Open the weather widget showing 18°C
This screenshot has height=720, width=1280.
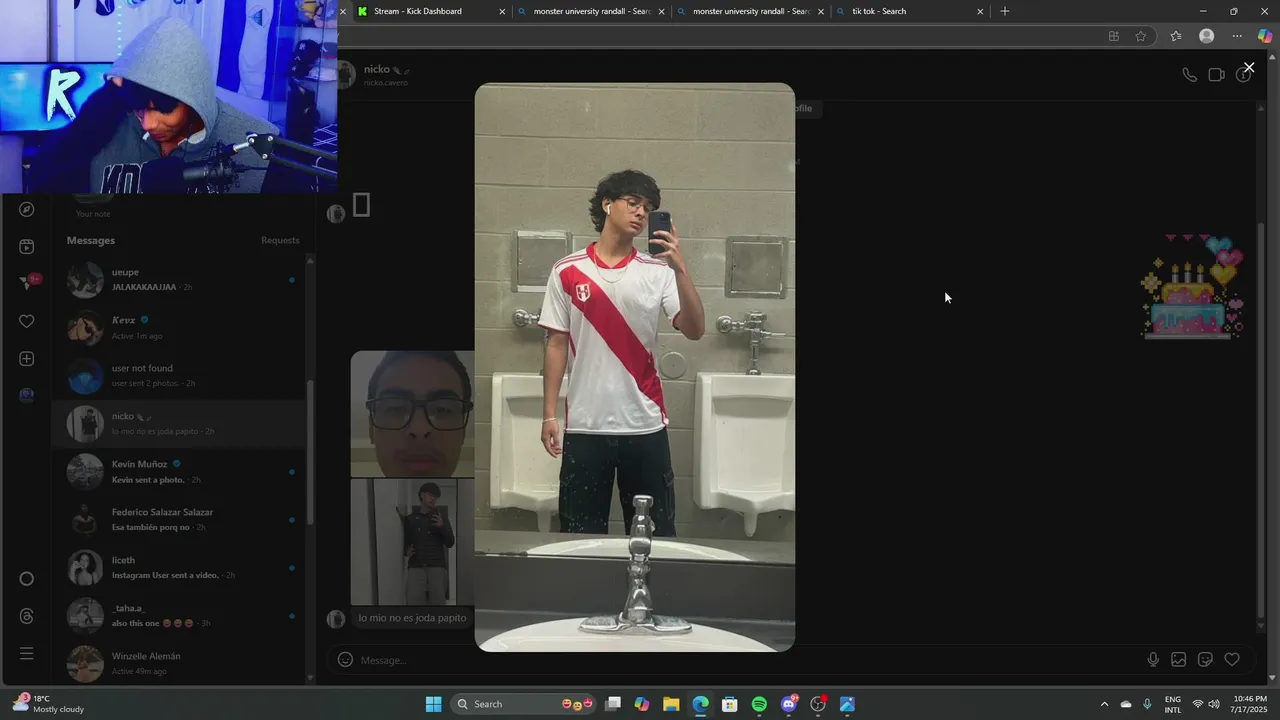coord(48,704)
